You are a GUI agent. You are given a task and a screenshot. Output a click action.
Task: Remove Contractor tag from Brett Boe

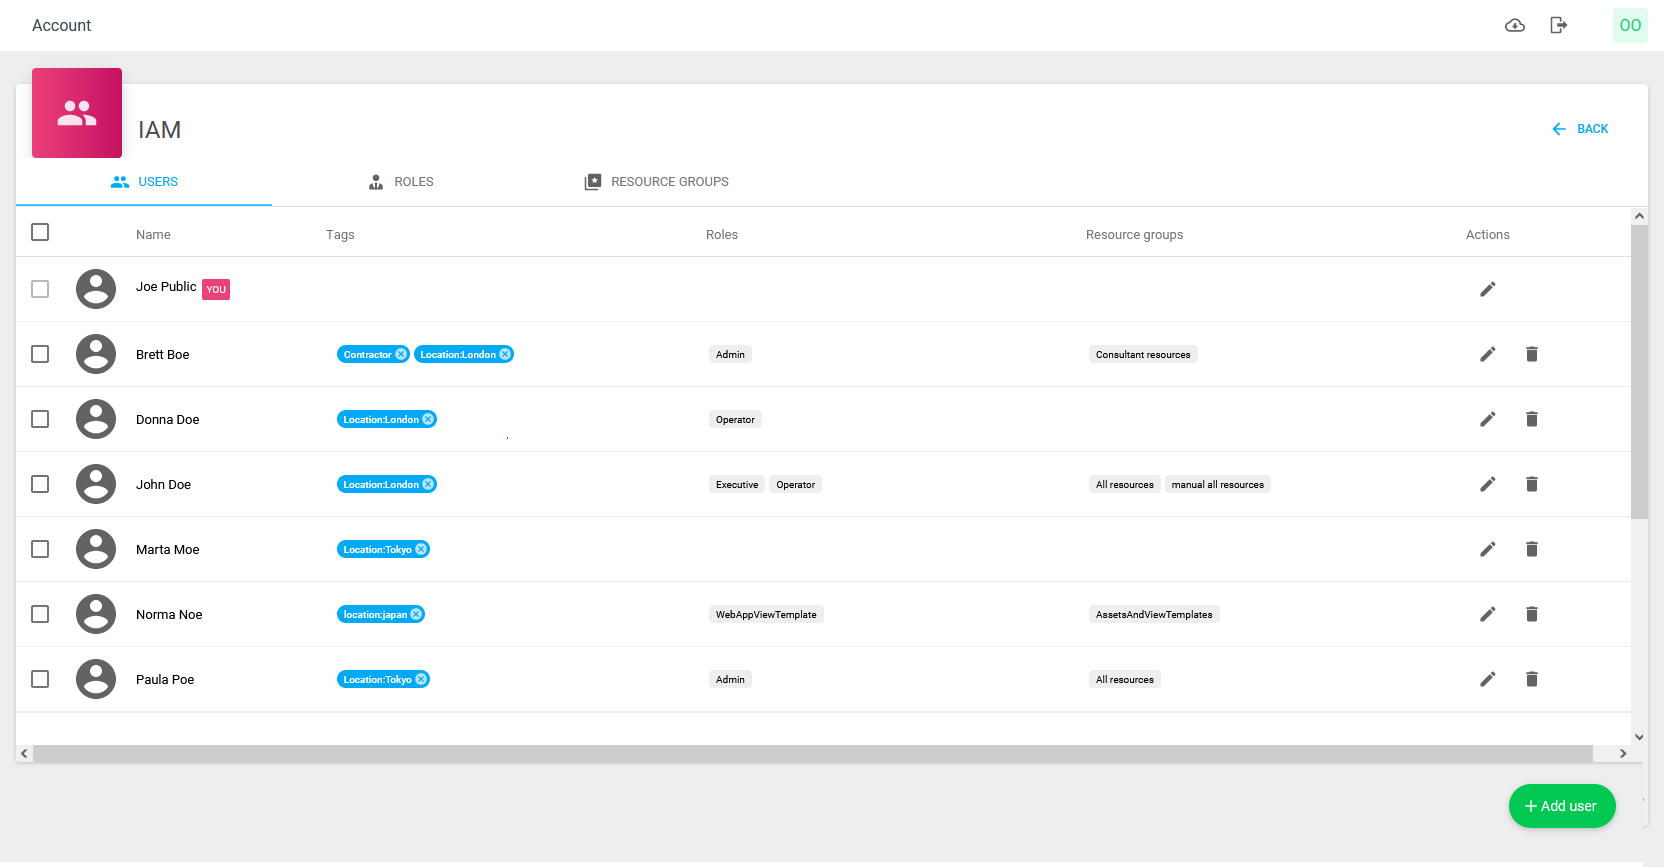401,354
